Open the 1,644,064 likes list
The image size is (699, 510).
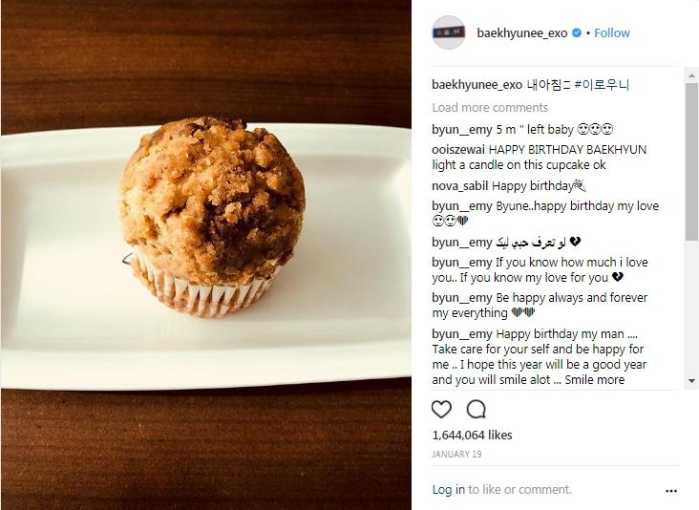(472, 435)
